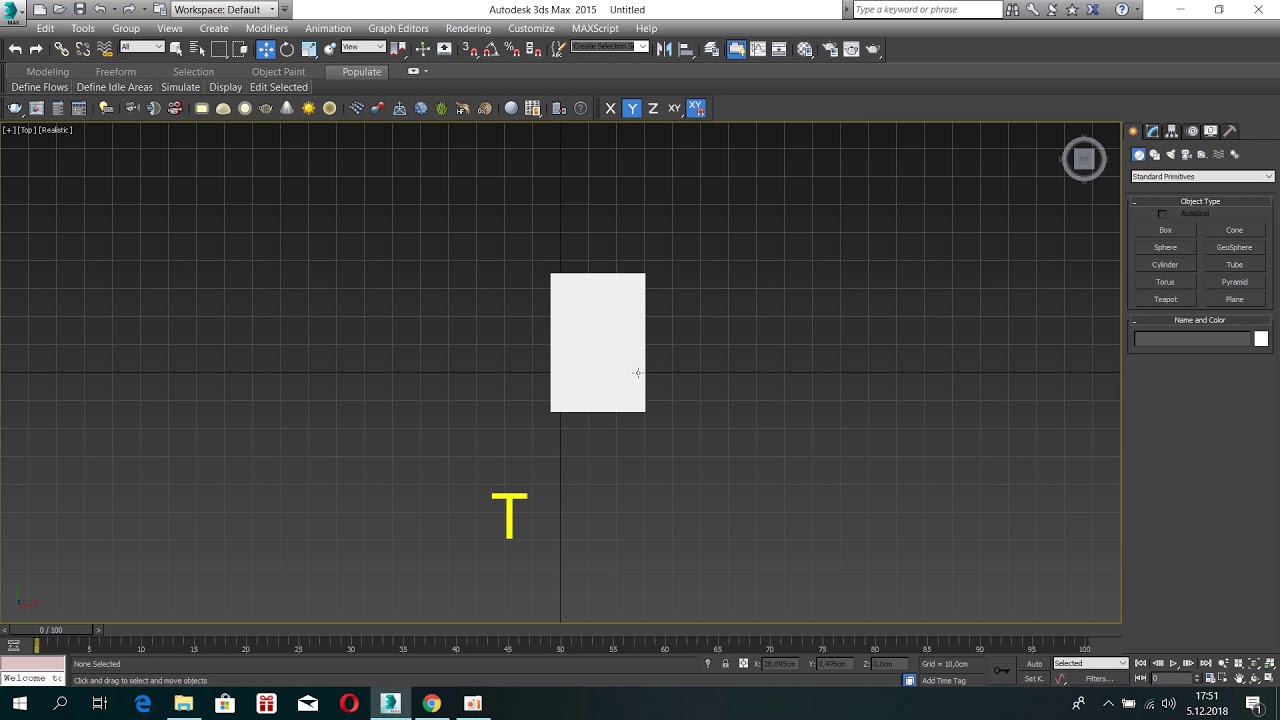Click the Define Flows button
Viewport: 1280px width, 720px height.
pyautogui.click(x=40, y=88)
